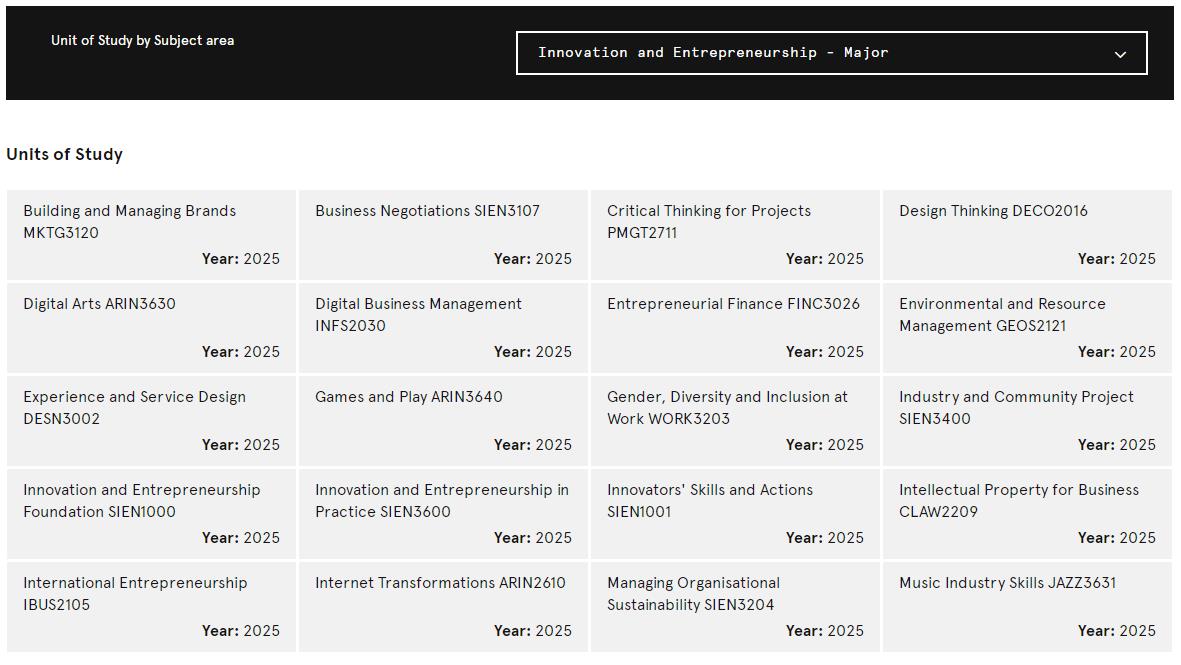This screenshot has width=1181, height=665.
Task: Select Business Negotiations SIEN3107 card
Action: click(x=444, y=235)
